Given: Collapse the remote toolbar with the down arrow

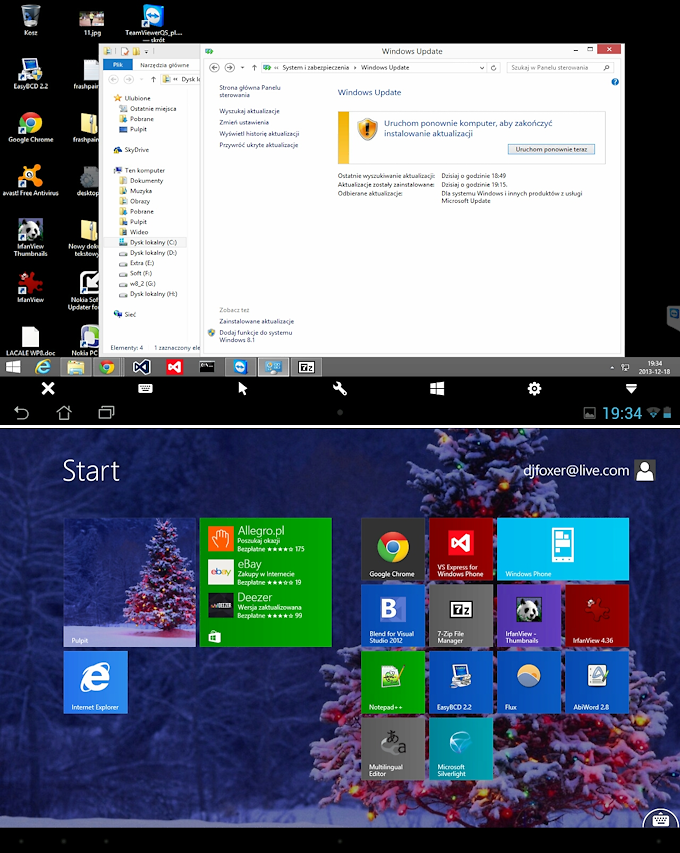Looking at the screenshot, I should click(631, 388).
